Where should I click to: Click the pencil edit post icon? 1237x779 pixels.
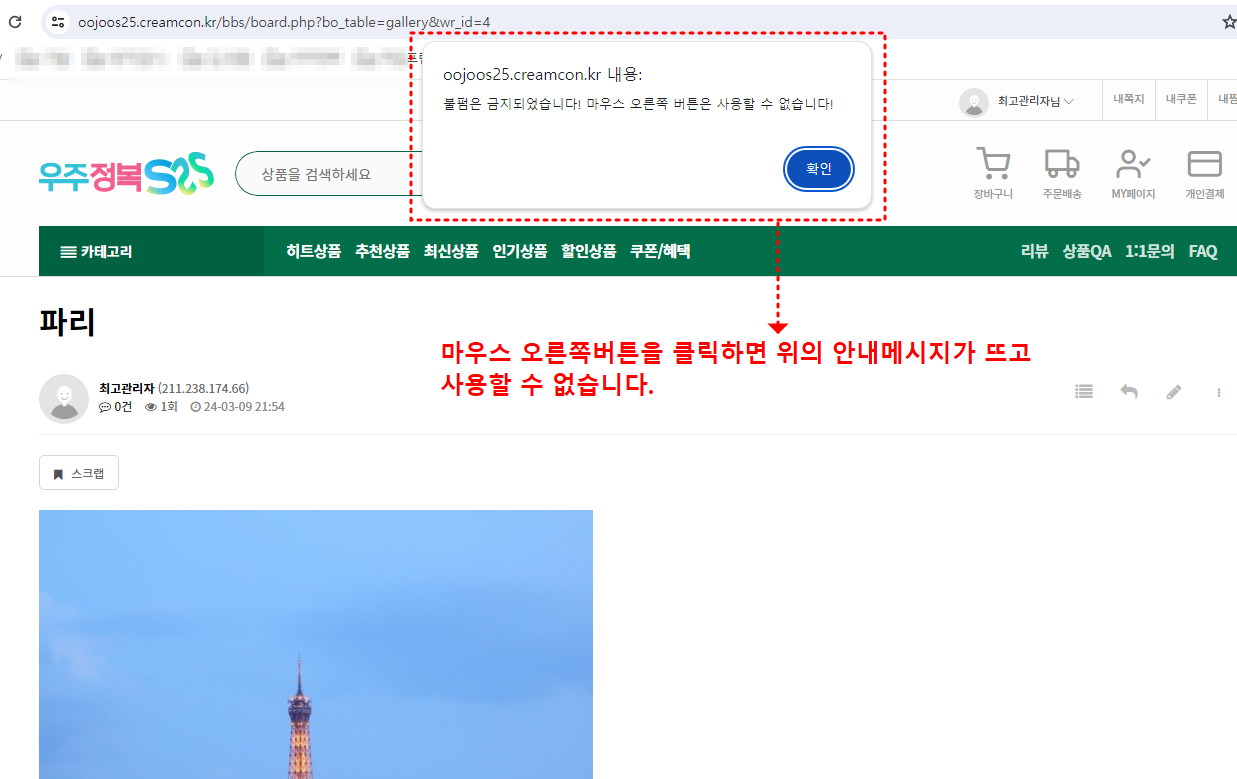point(1174,392)
